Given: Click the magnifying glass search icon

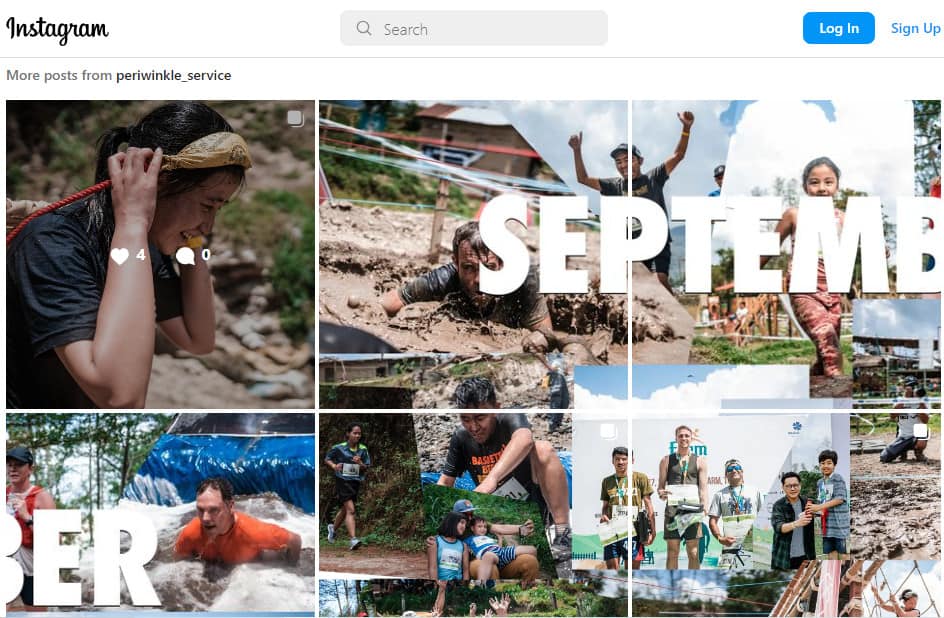Looking at the screenshot, I should tap(364, 28).
